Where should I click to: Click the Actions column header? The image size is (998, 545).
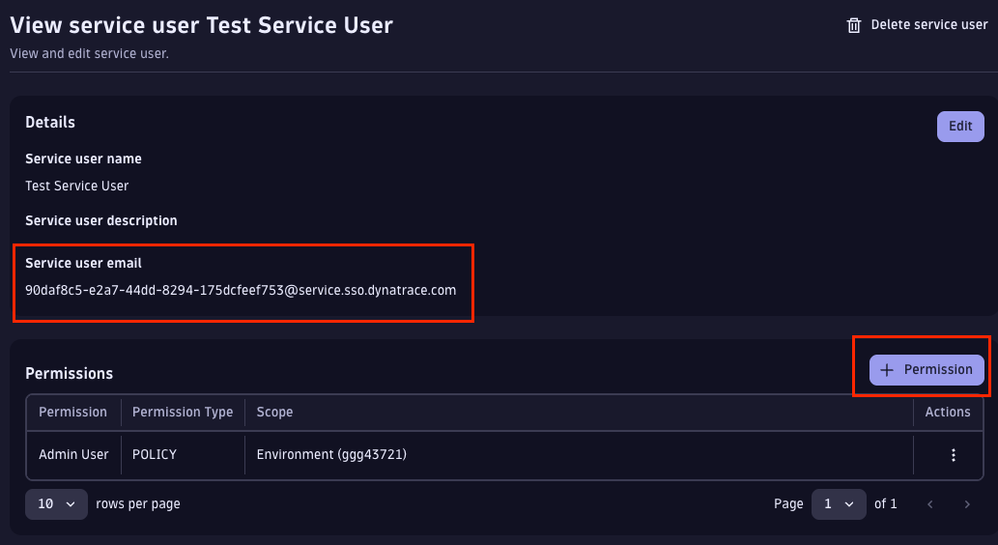coord(947,412)
